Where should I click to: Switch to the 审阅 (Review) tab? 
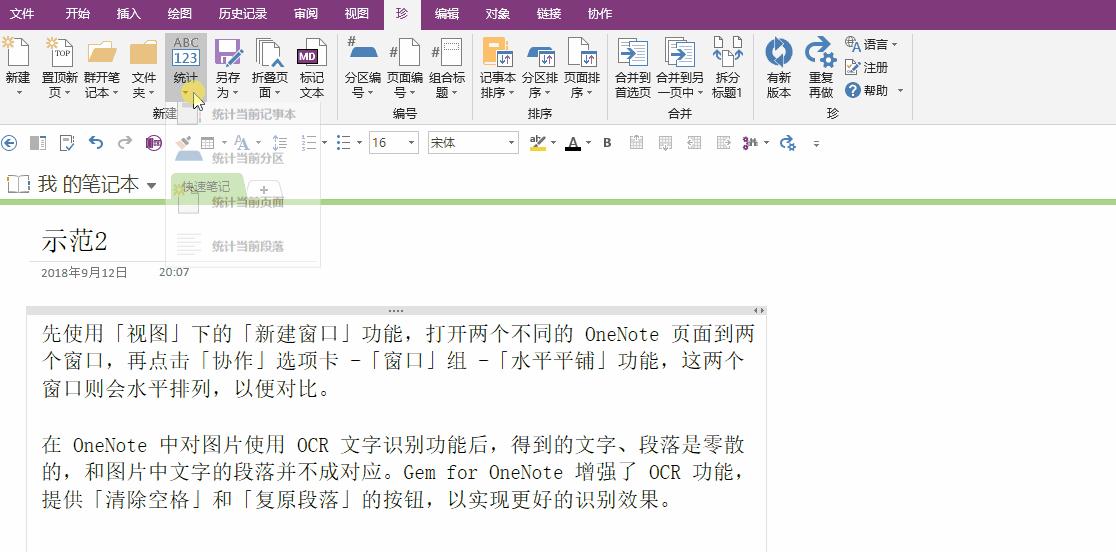click(x=306, y=14)
